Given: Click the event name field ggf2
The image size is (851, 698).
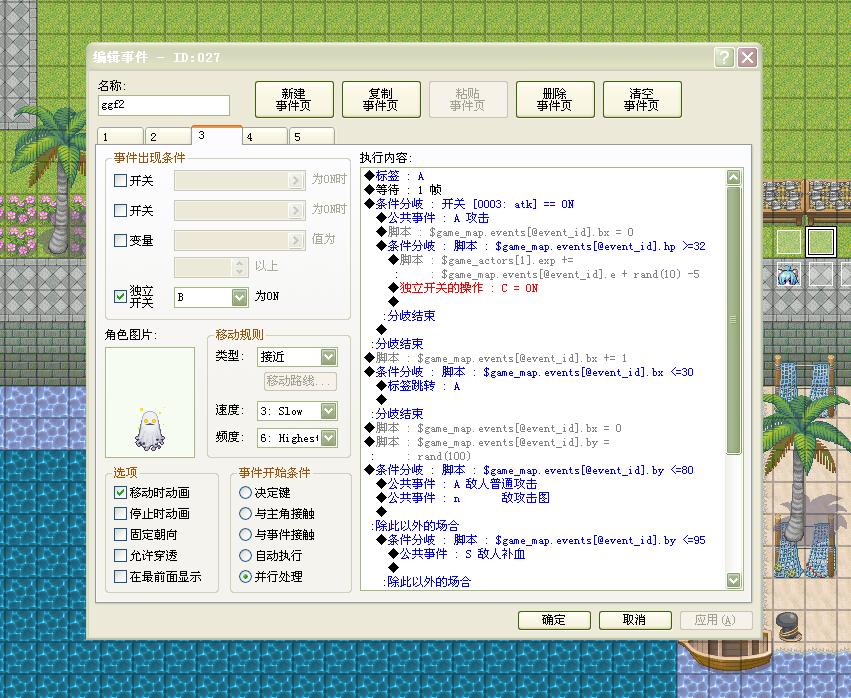Looking at the screenshot, I should [x=164, y=105].
